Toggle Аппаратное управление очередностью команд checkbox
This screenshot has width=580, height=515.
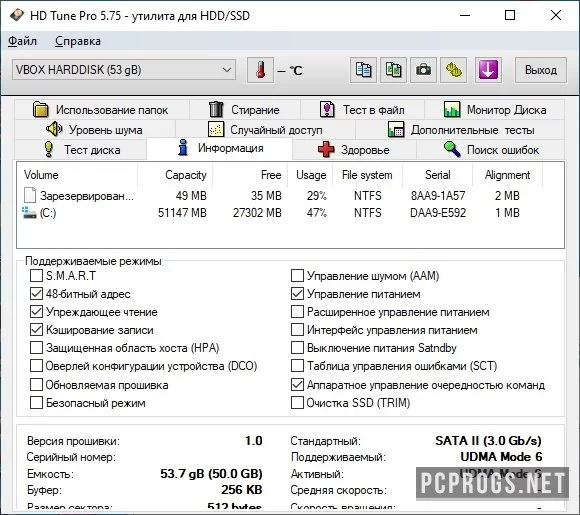point(297,384)
